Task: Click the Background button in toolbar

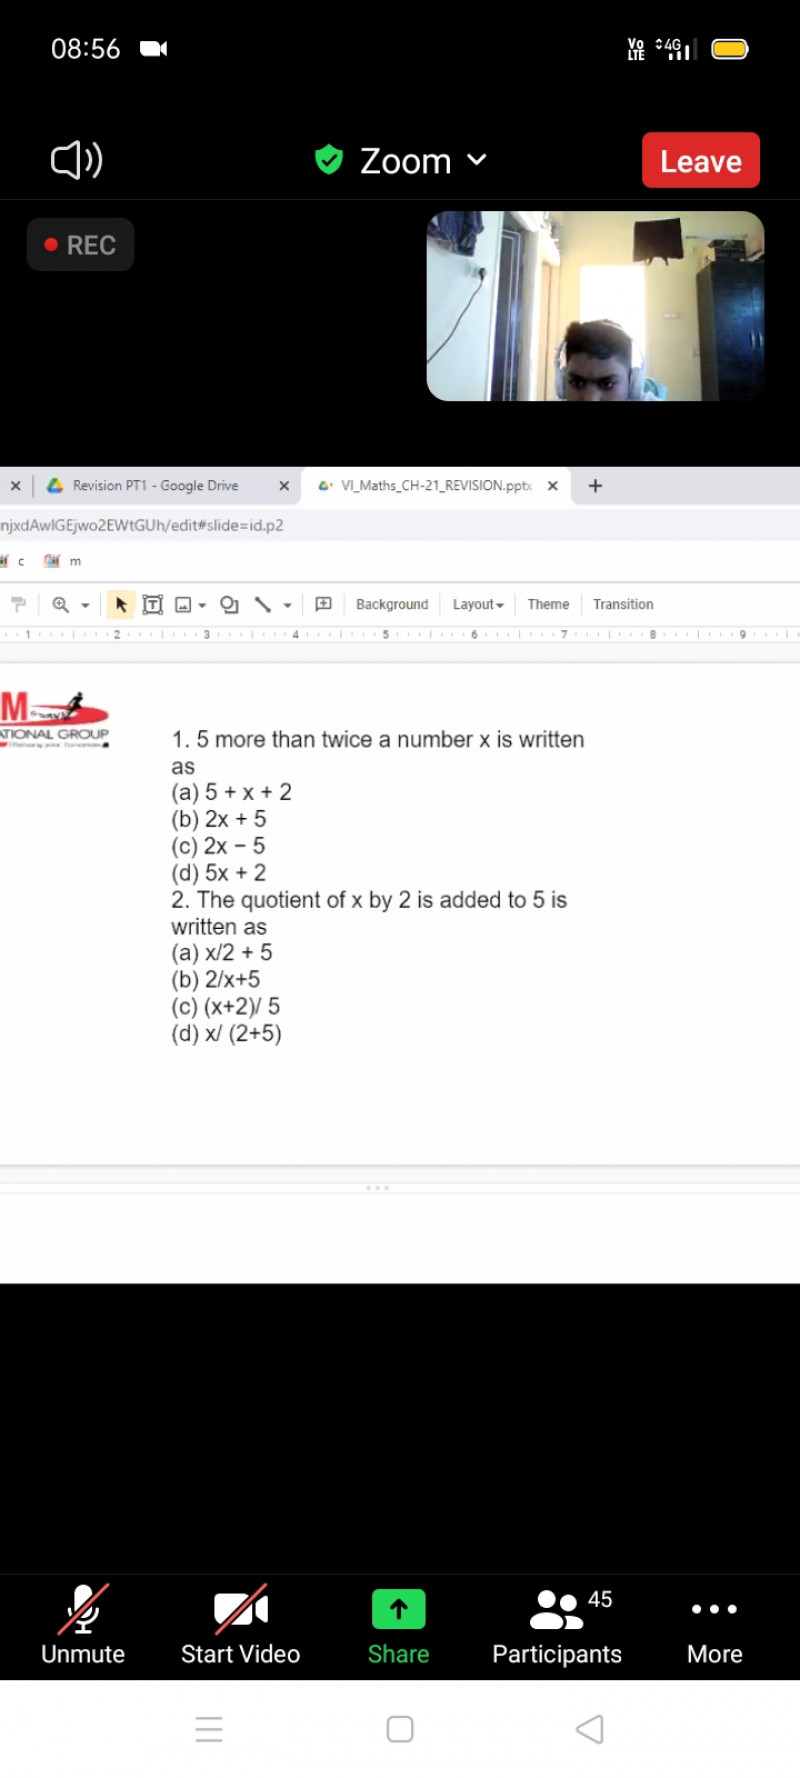Action: [392, 605]
